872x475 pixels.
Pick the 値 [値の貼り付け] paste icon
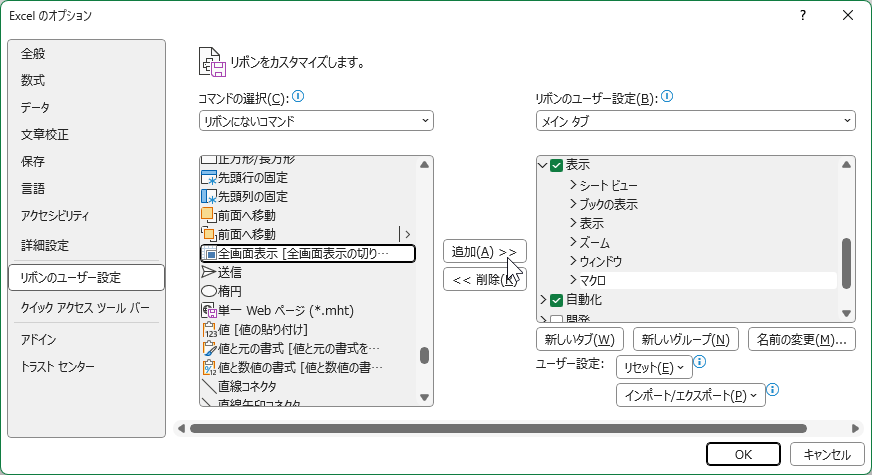pyautogui.click(x=209, y=329)
